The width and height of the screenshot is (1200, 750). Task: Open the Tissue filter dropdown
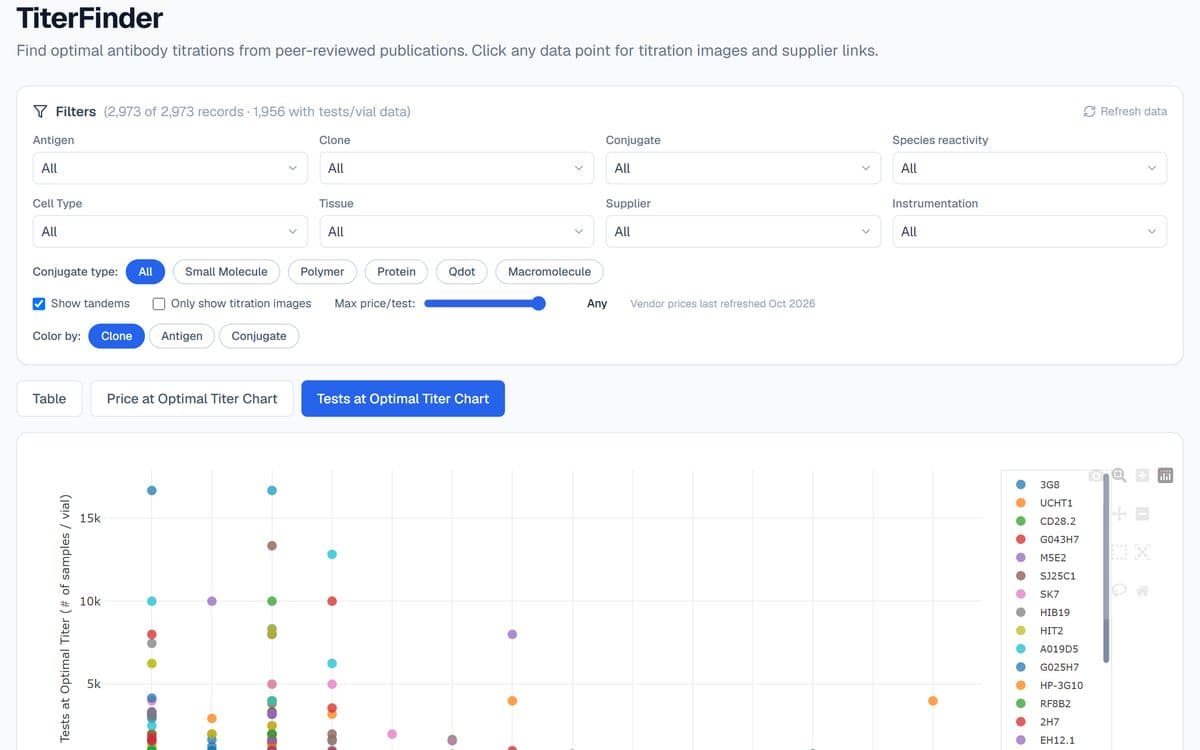[x=456, y=231]
